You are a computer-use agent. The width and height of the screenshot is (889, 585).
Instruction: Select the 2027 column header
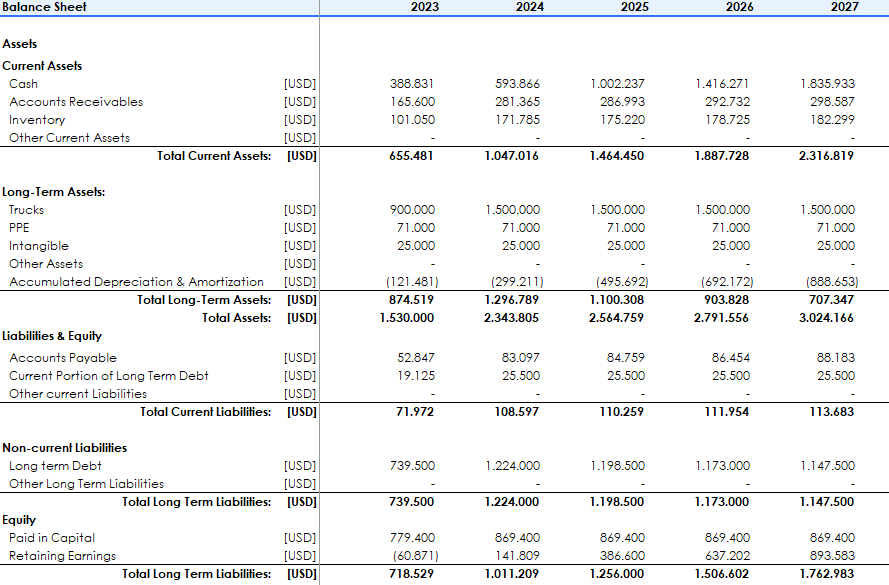coord(844,7)
